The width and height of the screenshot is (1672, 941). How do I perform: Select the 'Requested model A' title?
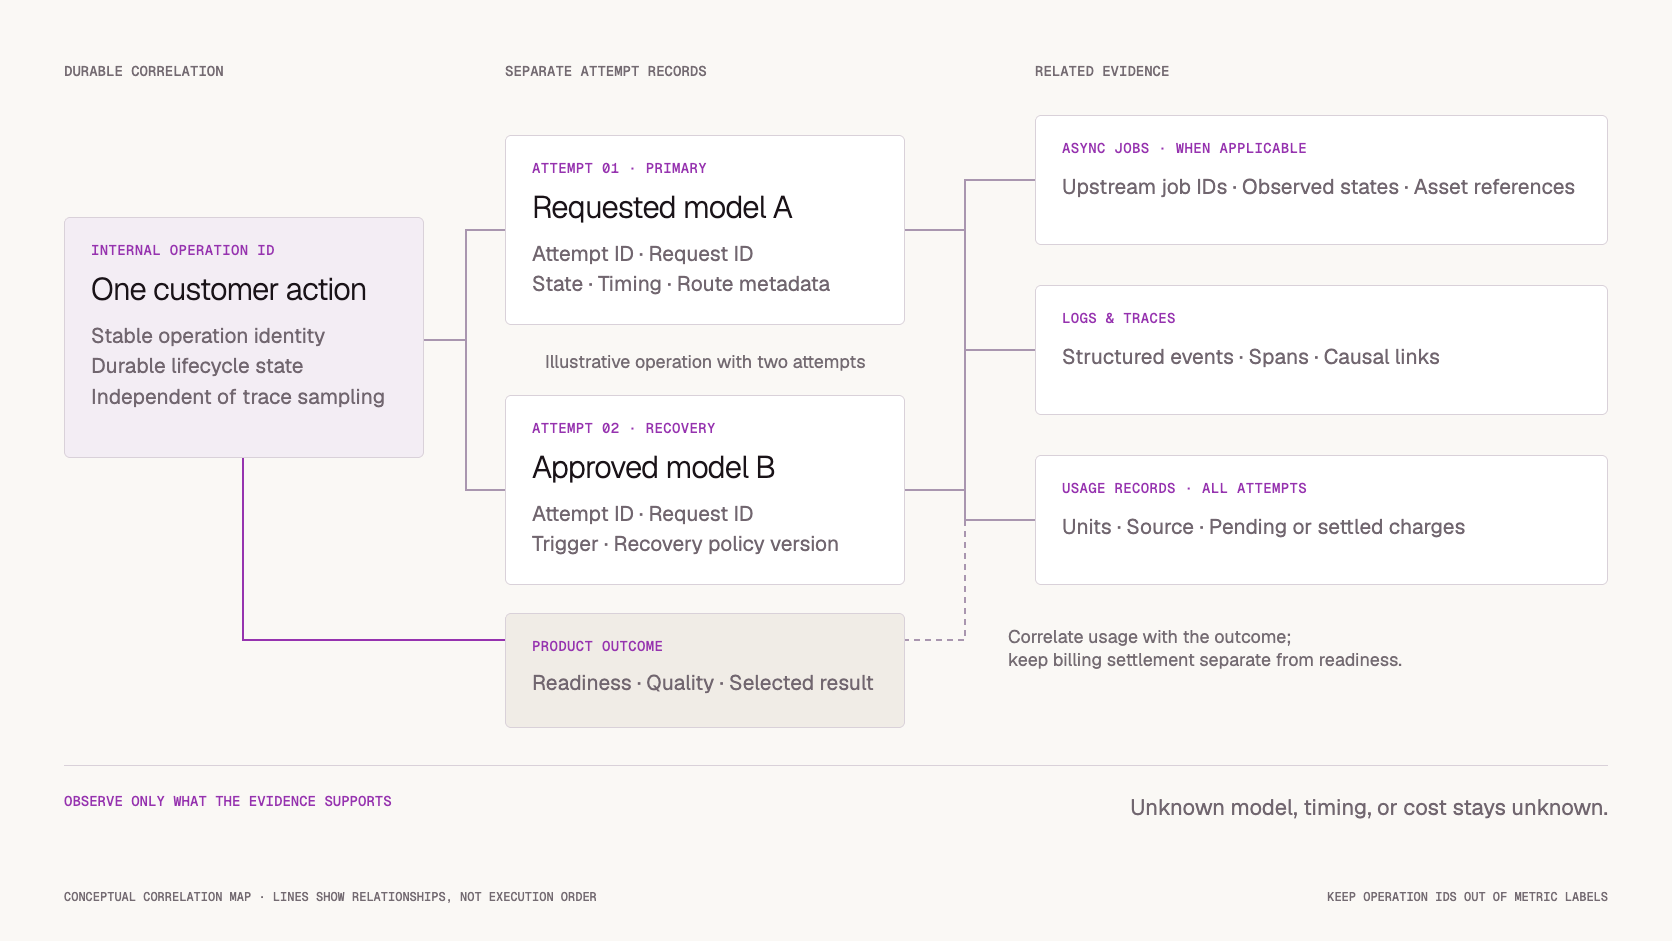click(662, 208)
